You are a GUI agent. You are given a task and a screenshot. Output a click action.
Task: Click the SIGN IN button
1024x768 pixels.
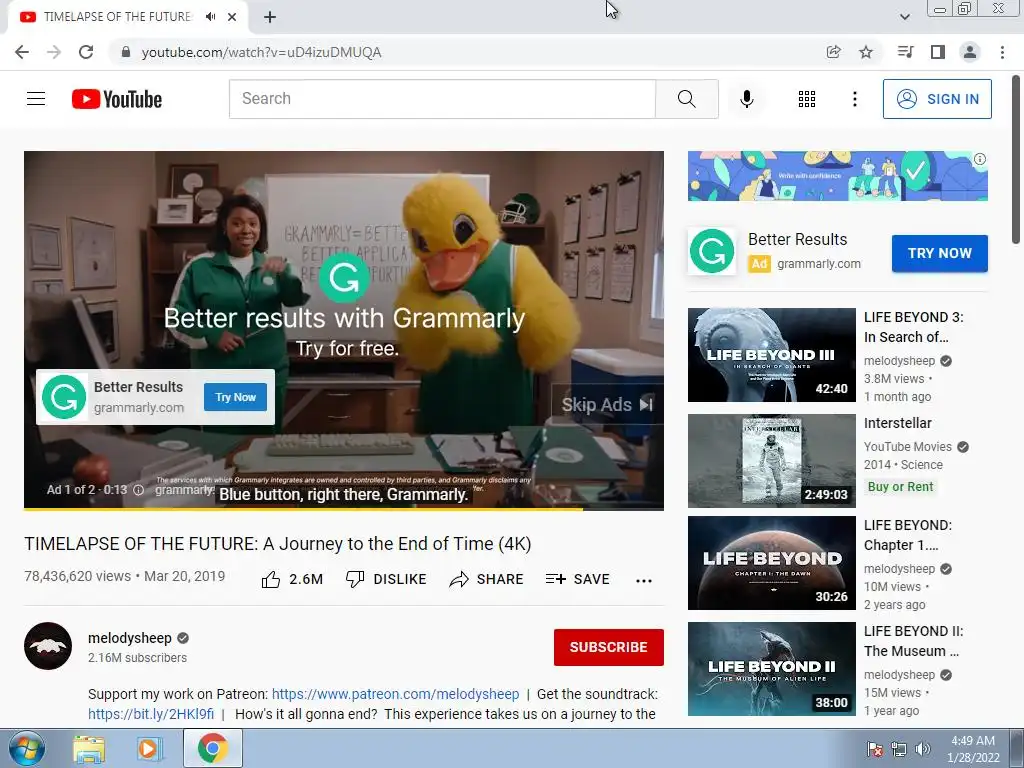(937, 99)
